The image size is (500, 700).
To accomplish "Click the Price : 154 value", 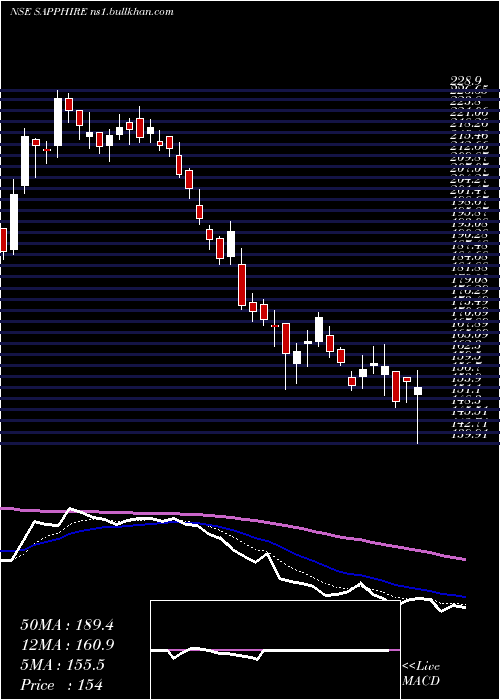I will 62,685.
